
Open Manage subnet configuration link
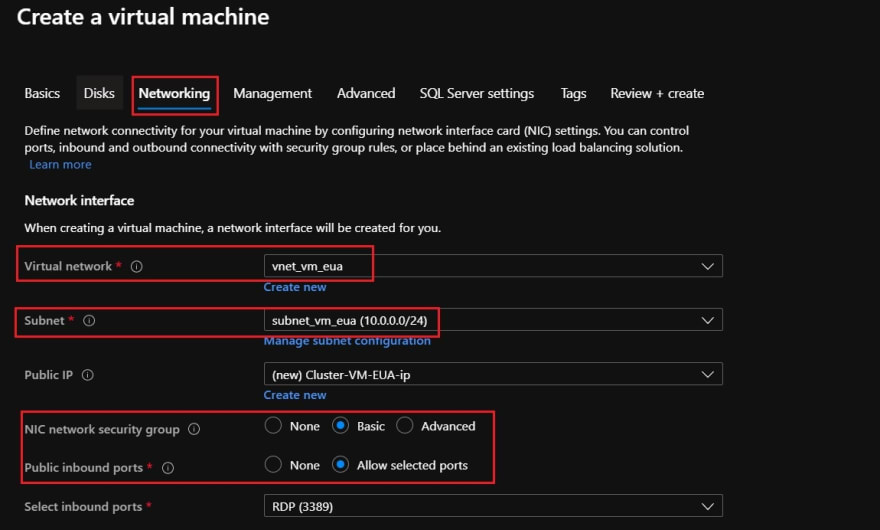point(347,341)
